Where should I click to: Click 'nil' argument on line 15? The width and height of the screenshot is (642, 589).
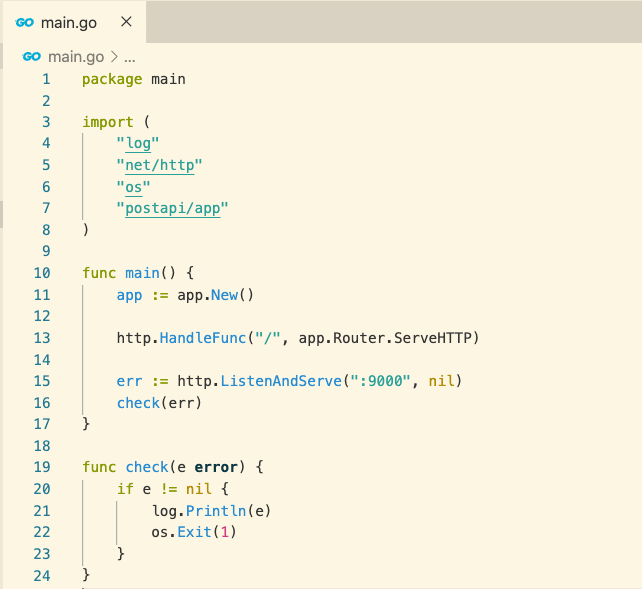pos(441,381)
